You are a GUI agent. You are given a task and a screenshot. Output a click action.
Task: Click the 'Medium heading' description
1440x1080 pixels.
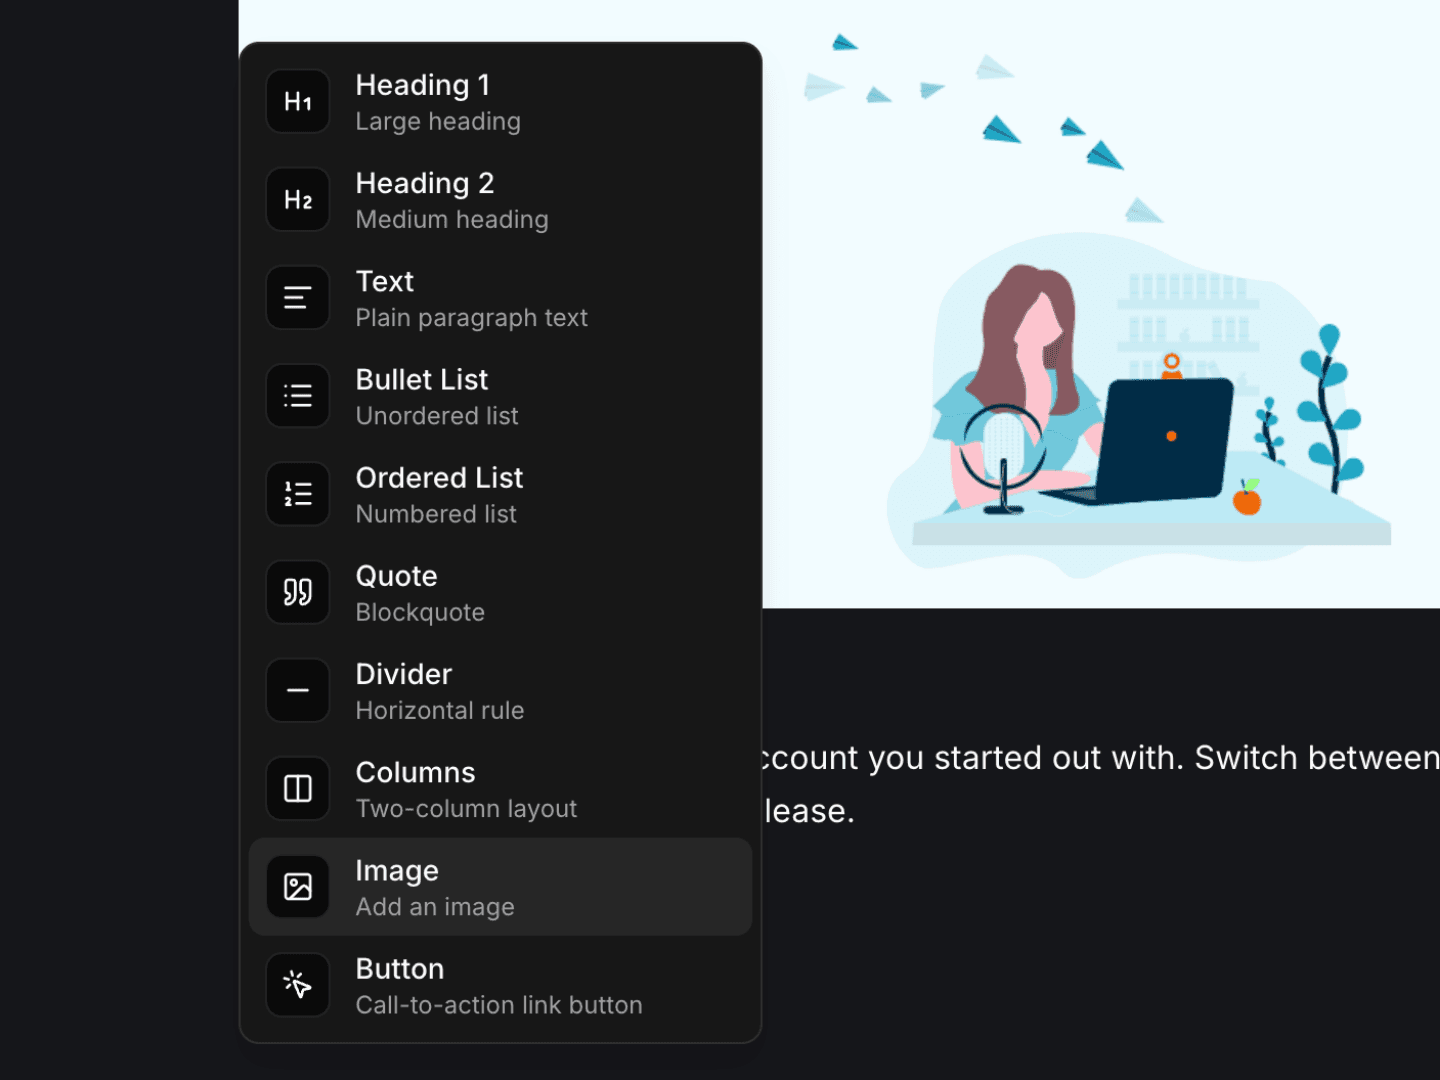(452, 220)
